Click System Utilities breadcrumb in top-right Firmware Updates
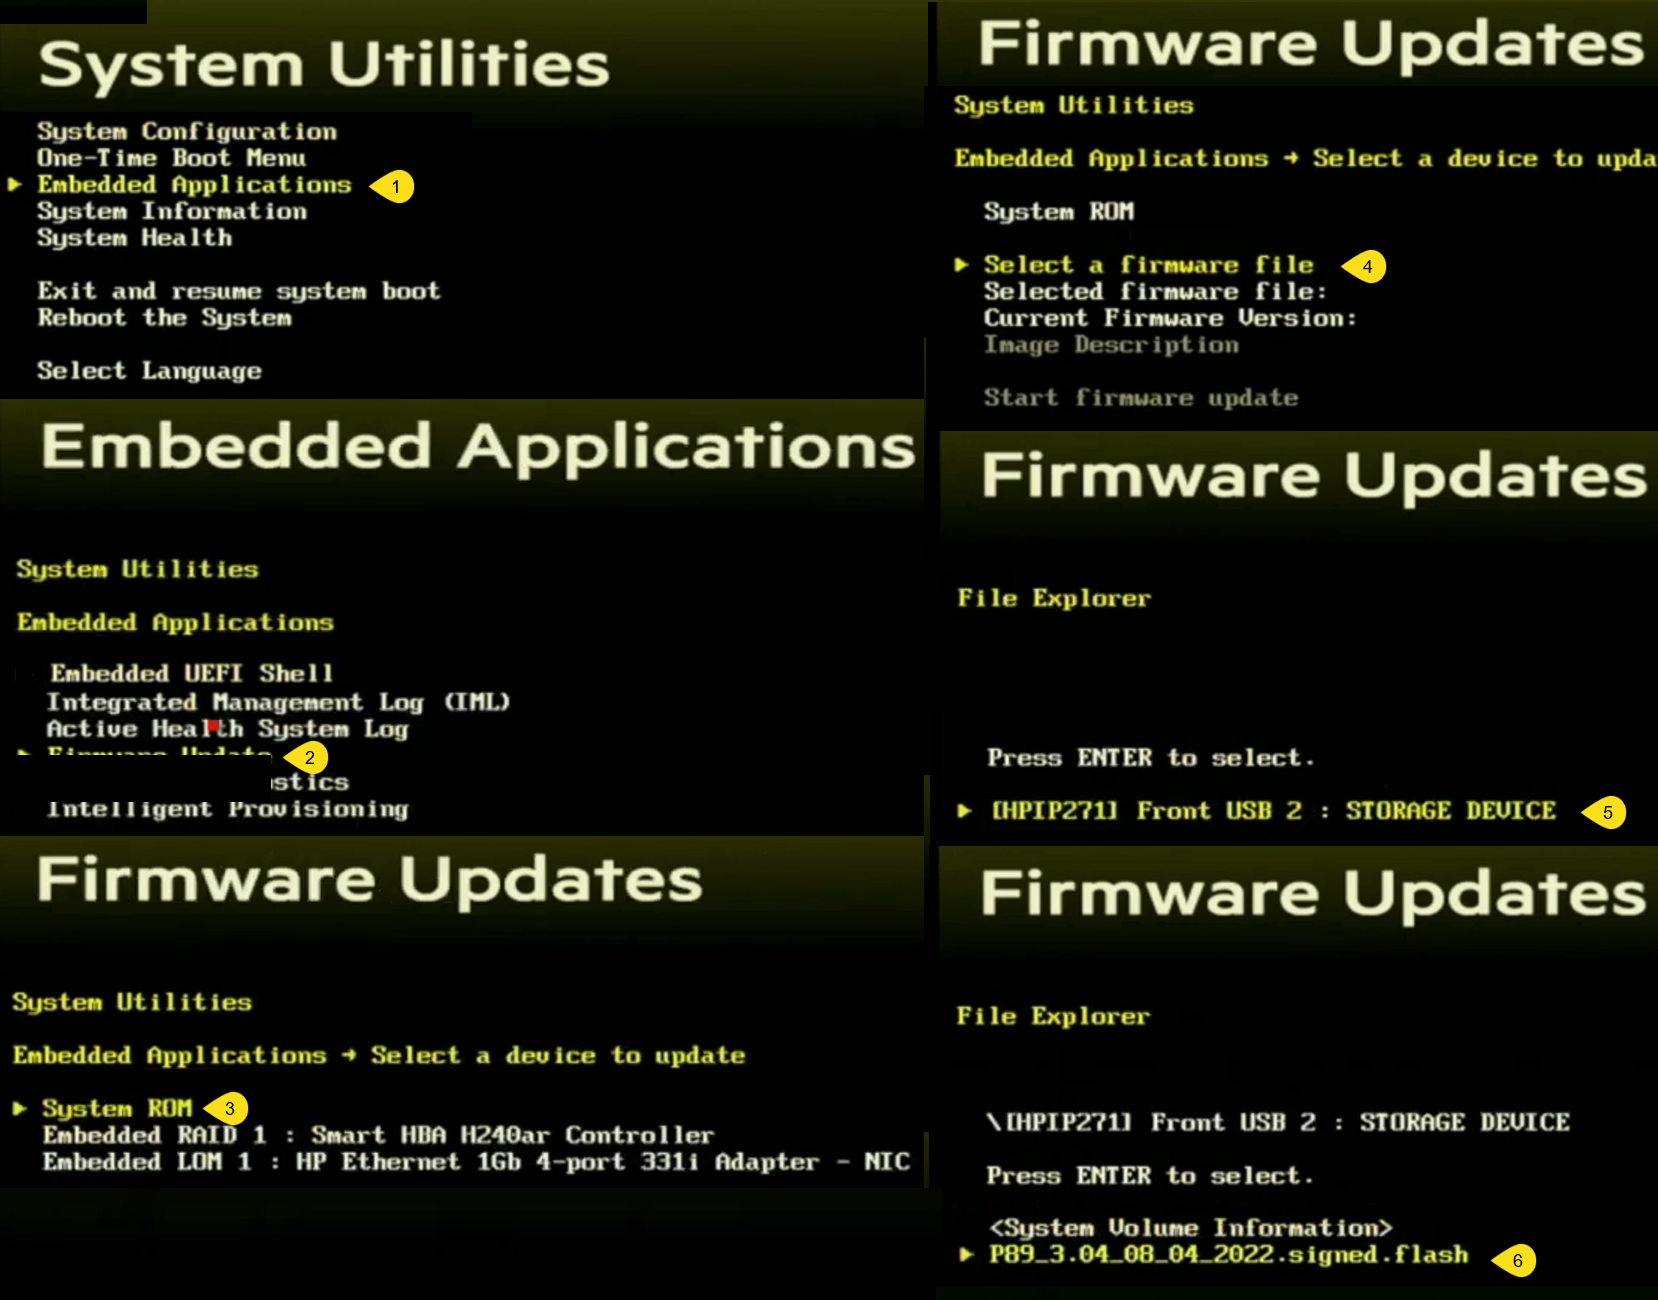Screen dimensions: 1658x1300 (1074, 105)
